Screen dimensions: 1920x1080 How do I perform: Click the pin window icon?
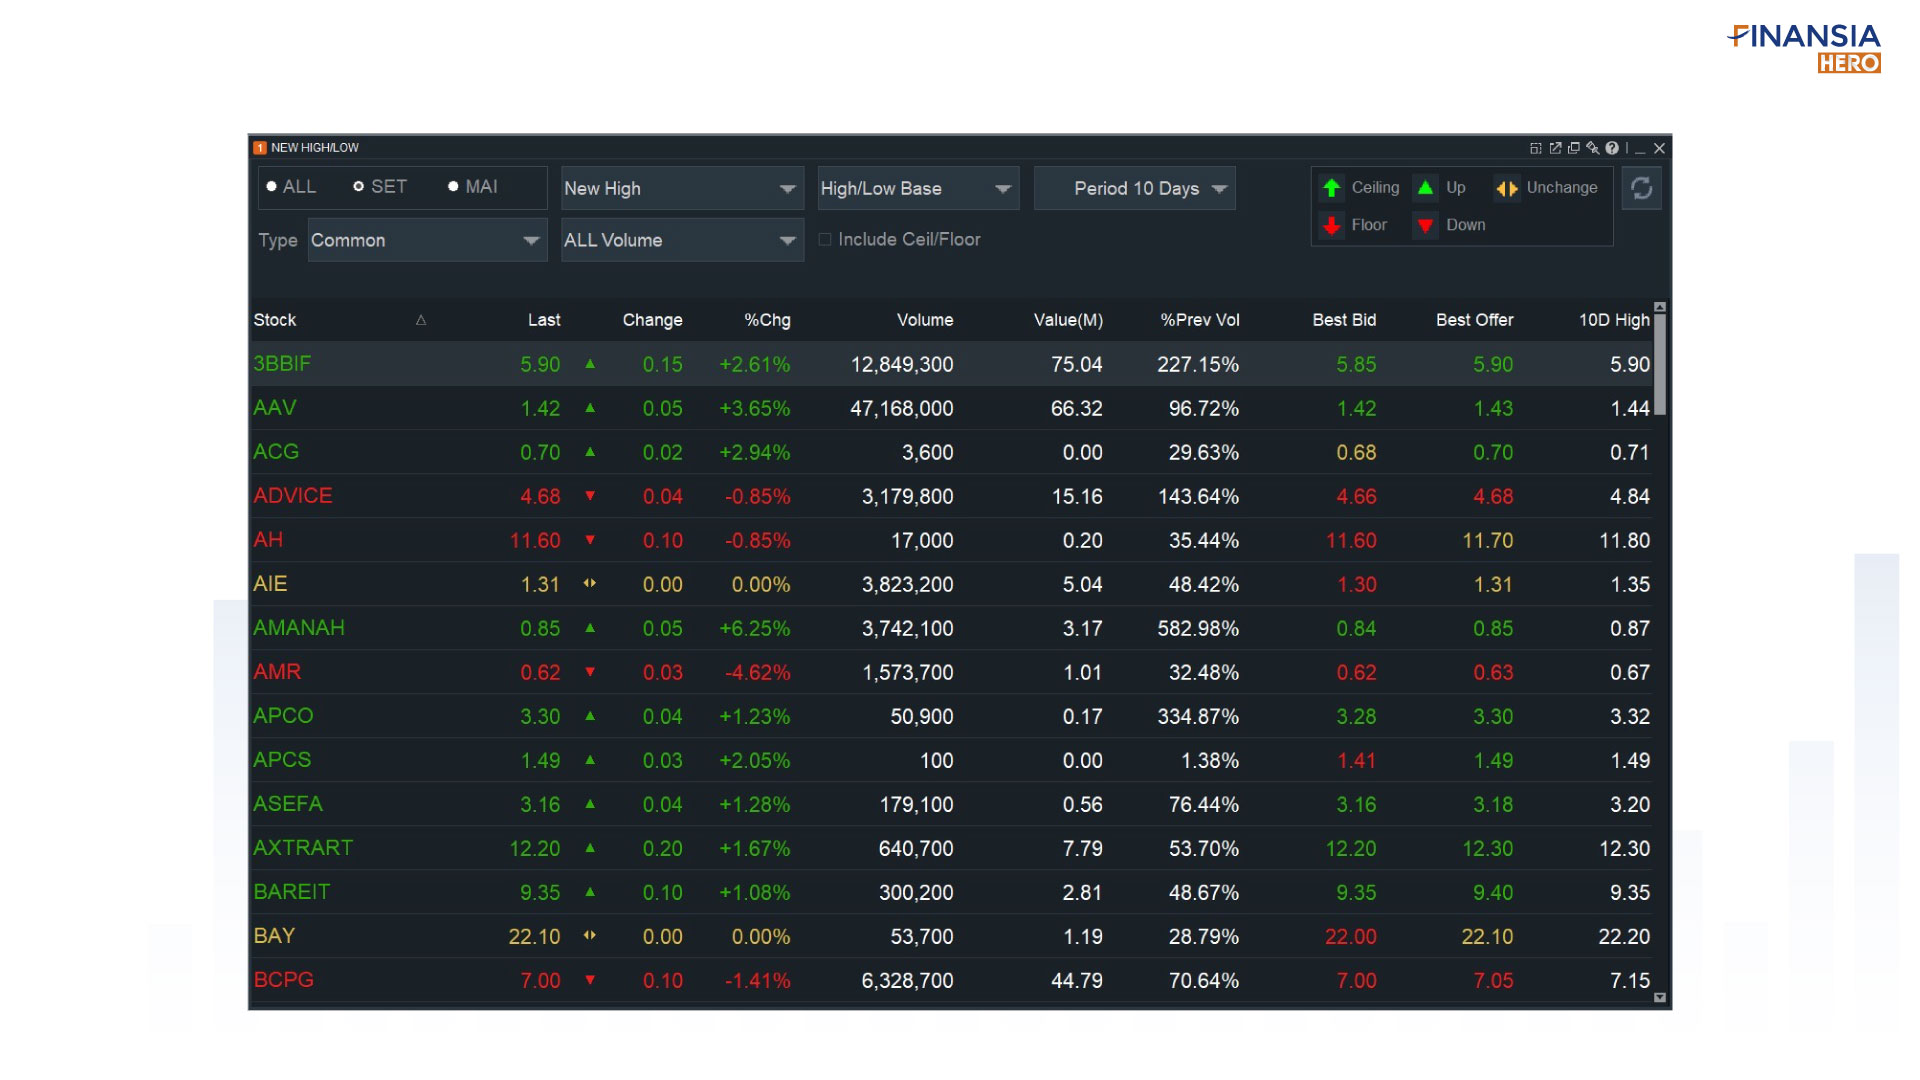pos(1593,148)
